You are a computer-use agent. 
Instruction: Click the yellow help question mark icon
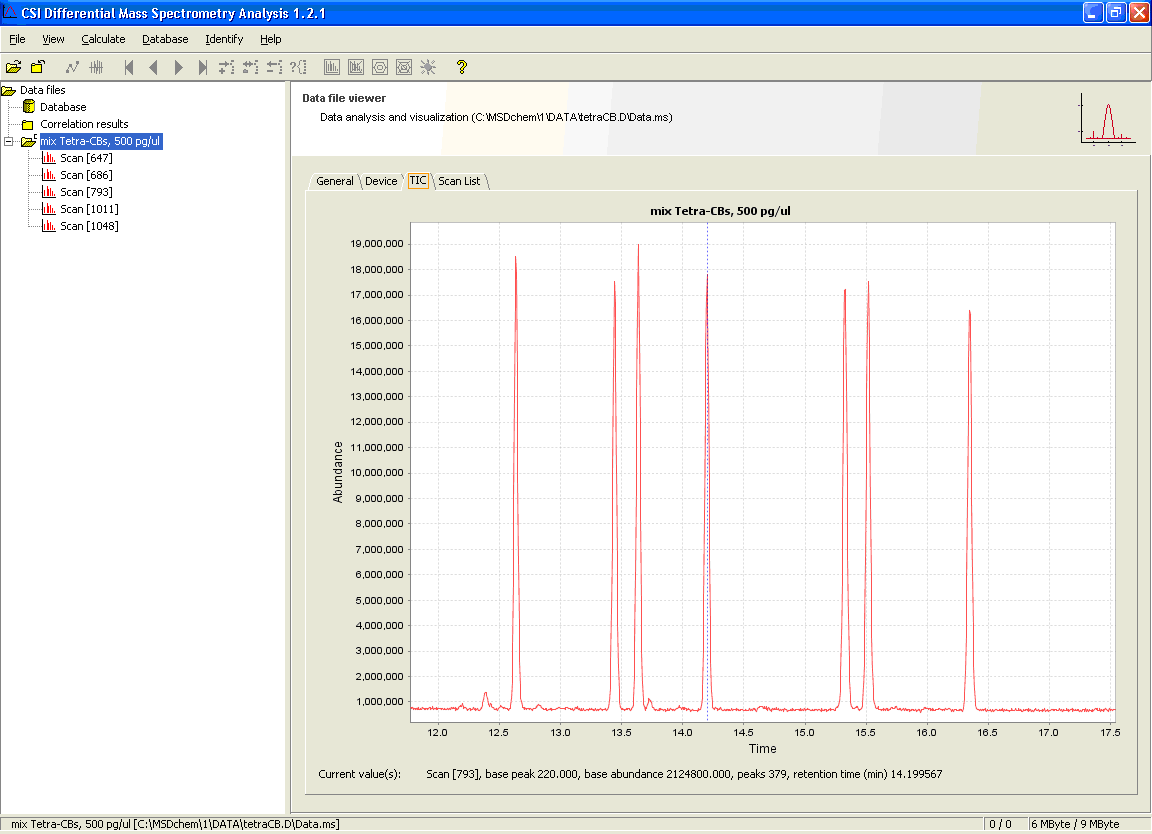461,67
